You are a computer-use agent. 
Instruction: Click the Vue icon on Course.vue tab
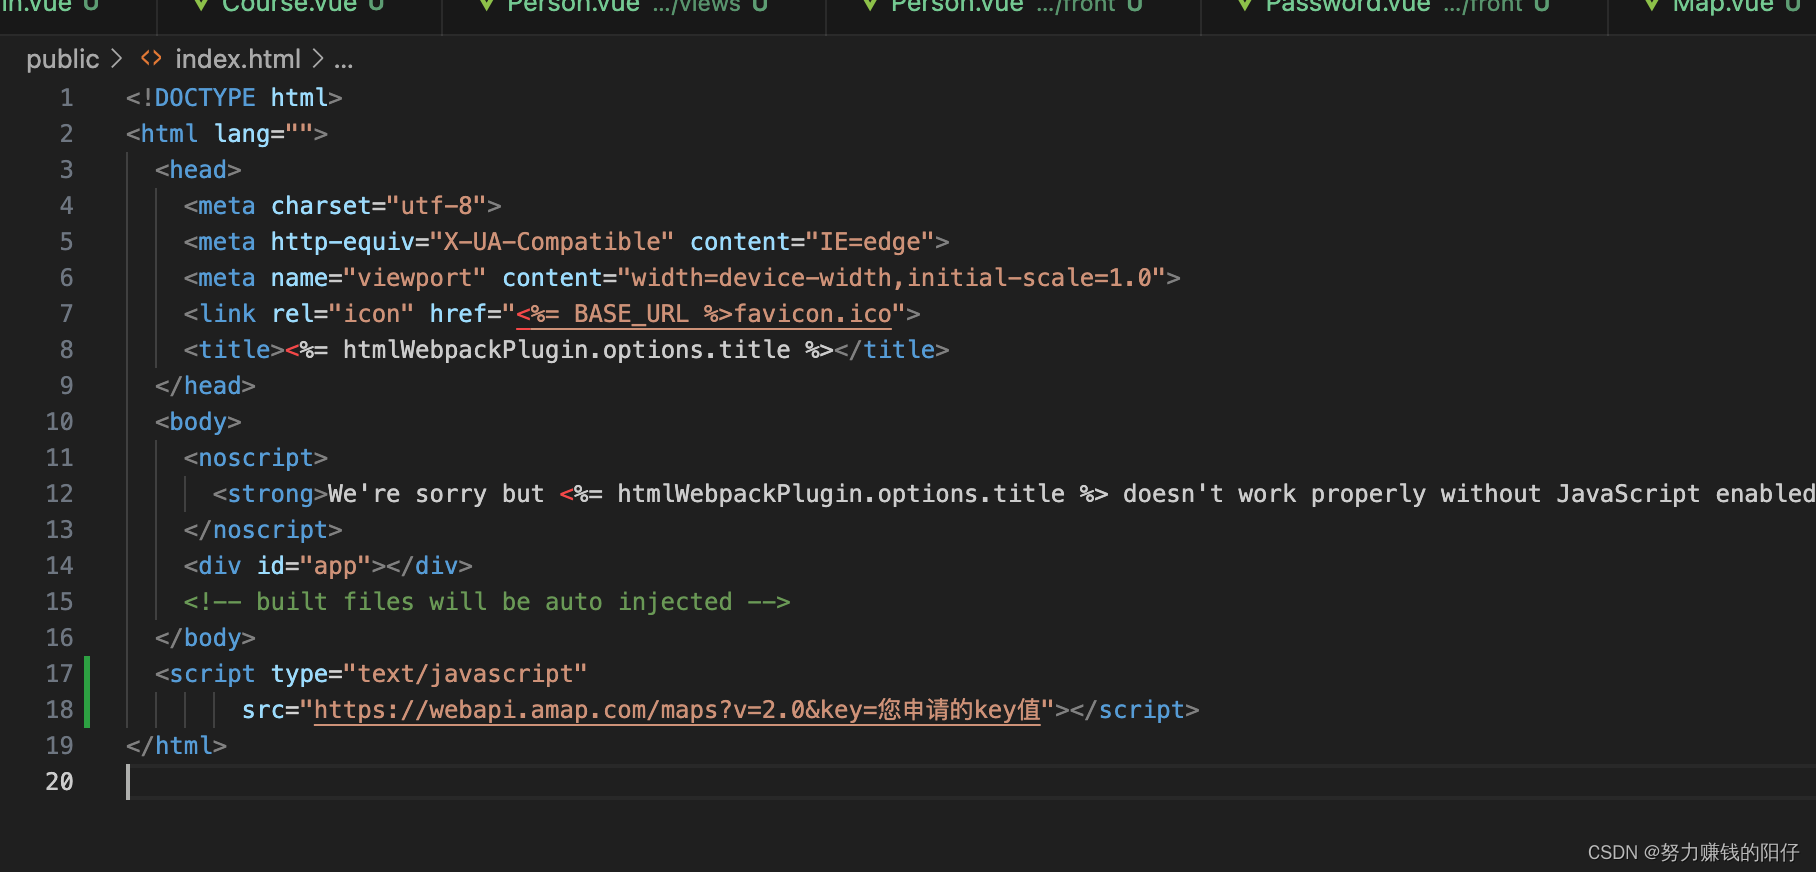pyautogui.click(x=200, y=6)
